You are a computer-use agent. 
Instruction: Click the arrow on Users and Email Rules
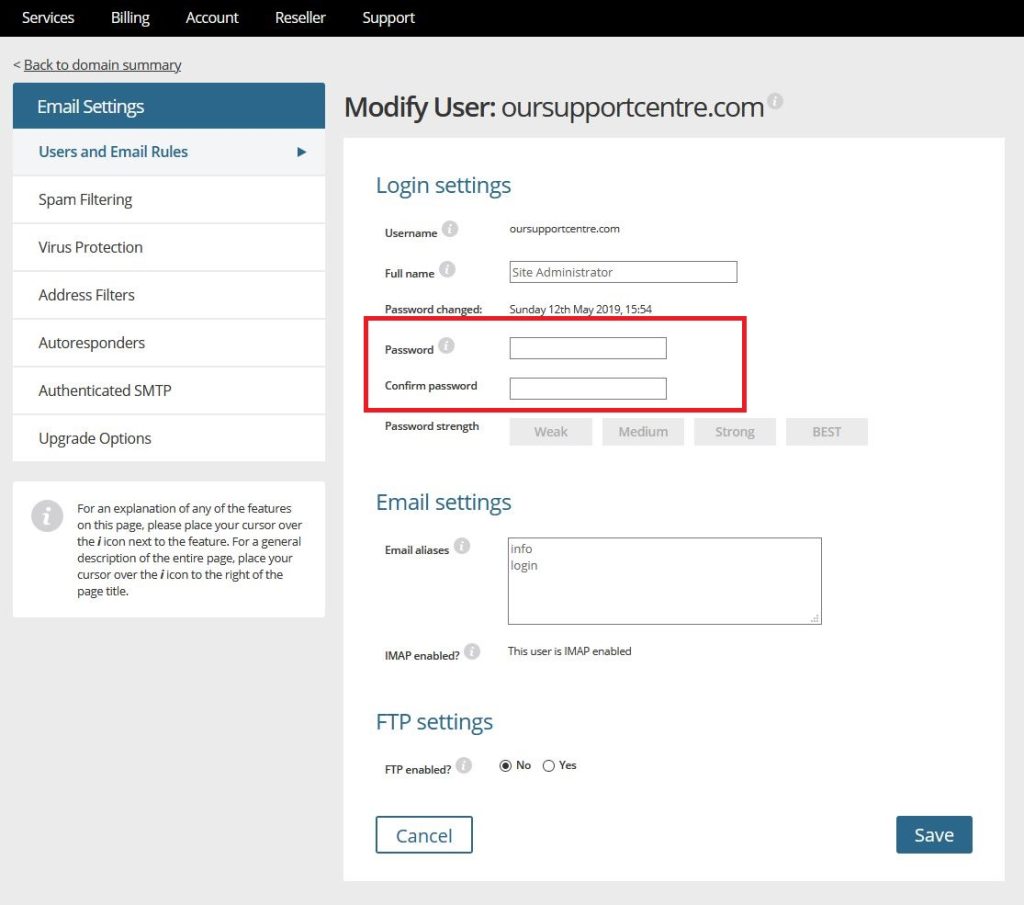tap(301, 152)
